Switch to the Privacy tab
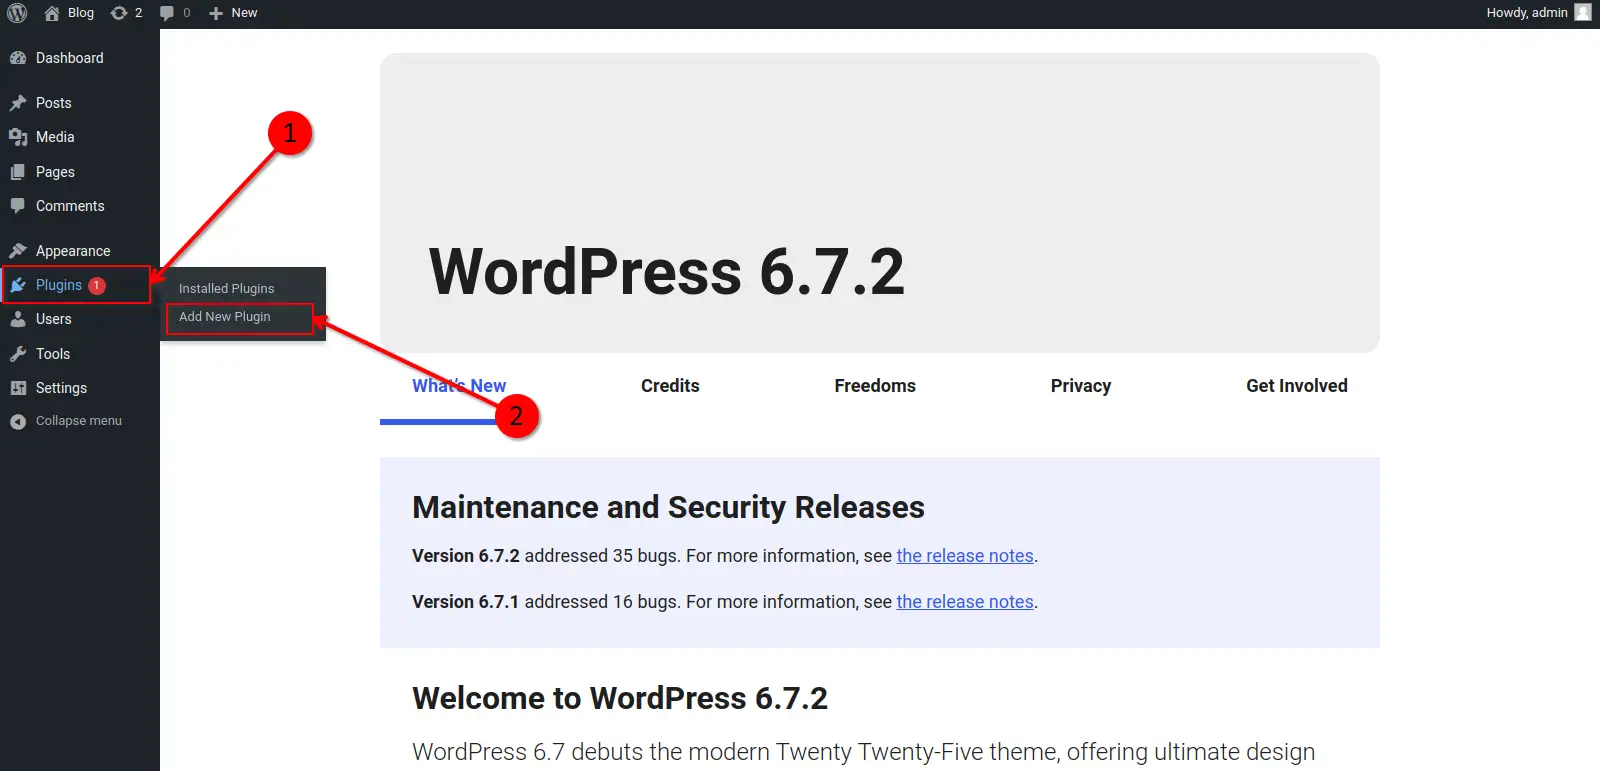The width and height of the screenshot is (1600, 771). pyautogui.click(x=1081, y=386)
